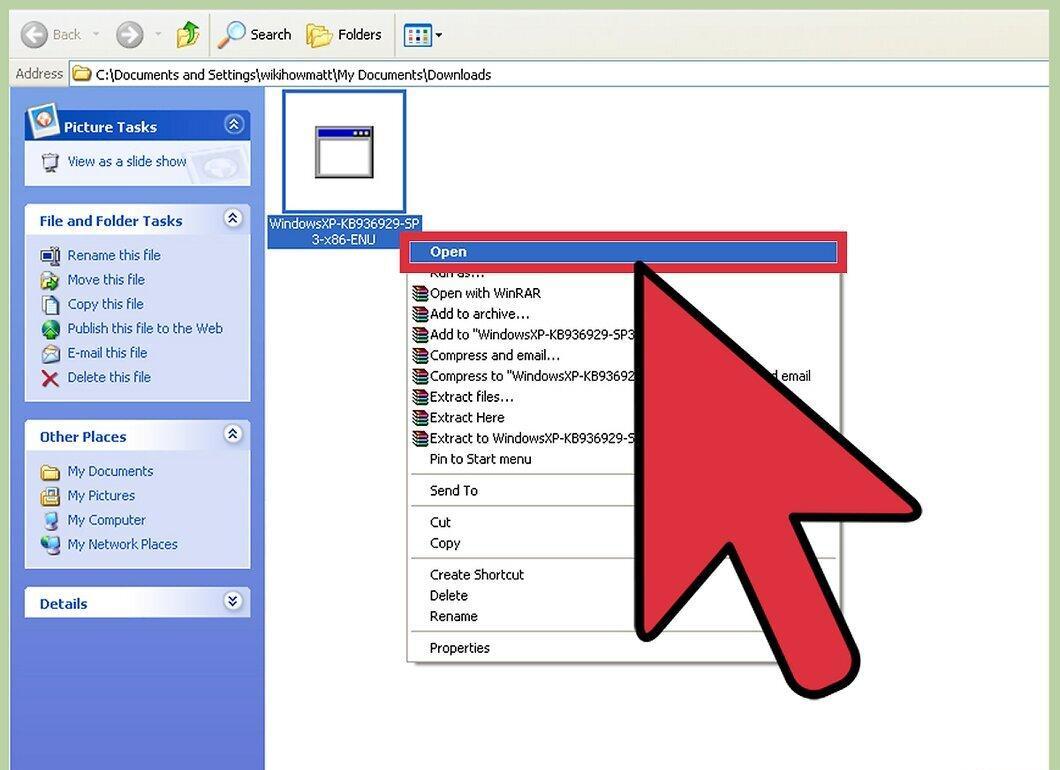Click the Forward arrow icon
Viewport: 1060px width, 770px height.
click(x=129, y=34)
